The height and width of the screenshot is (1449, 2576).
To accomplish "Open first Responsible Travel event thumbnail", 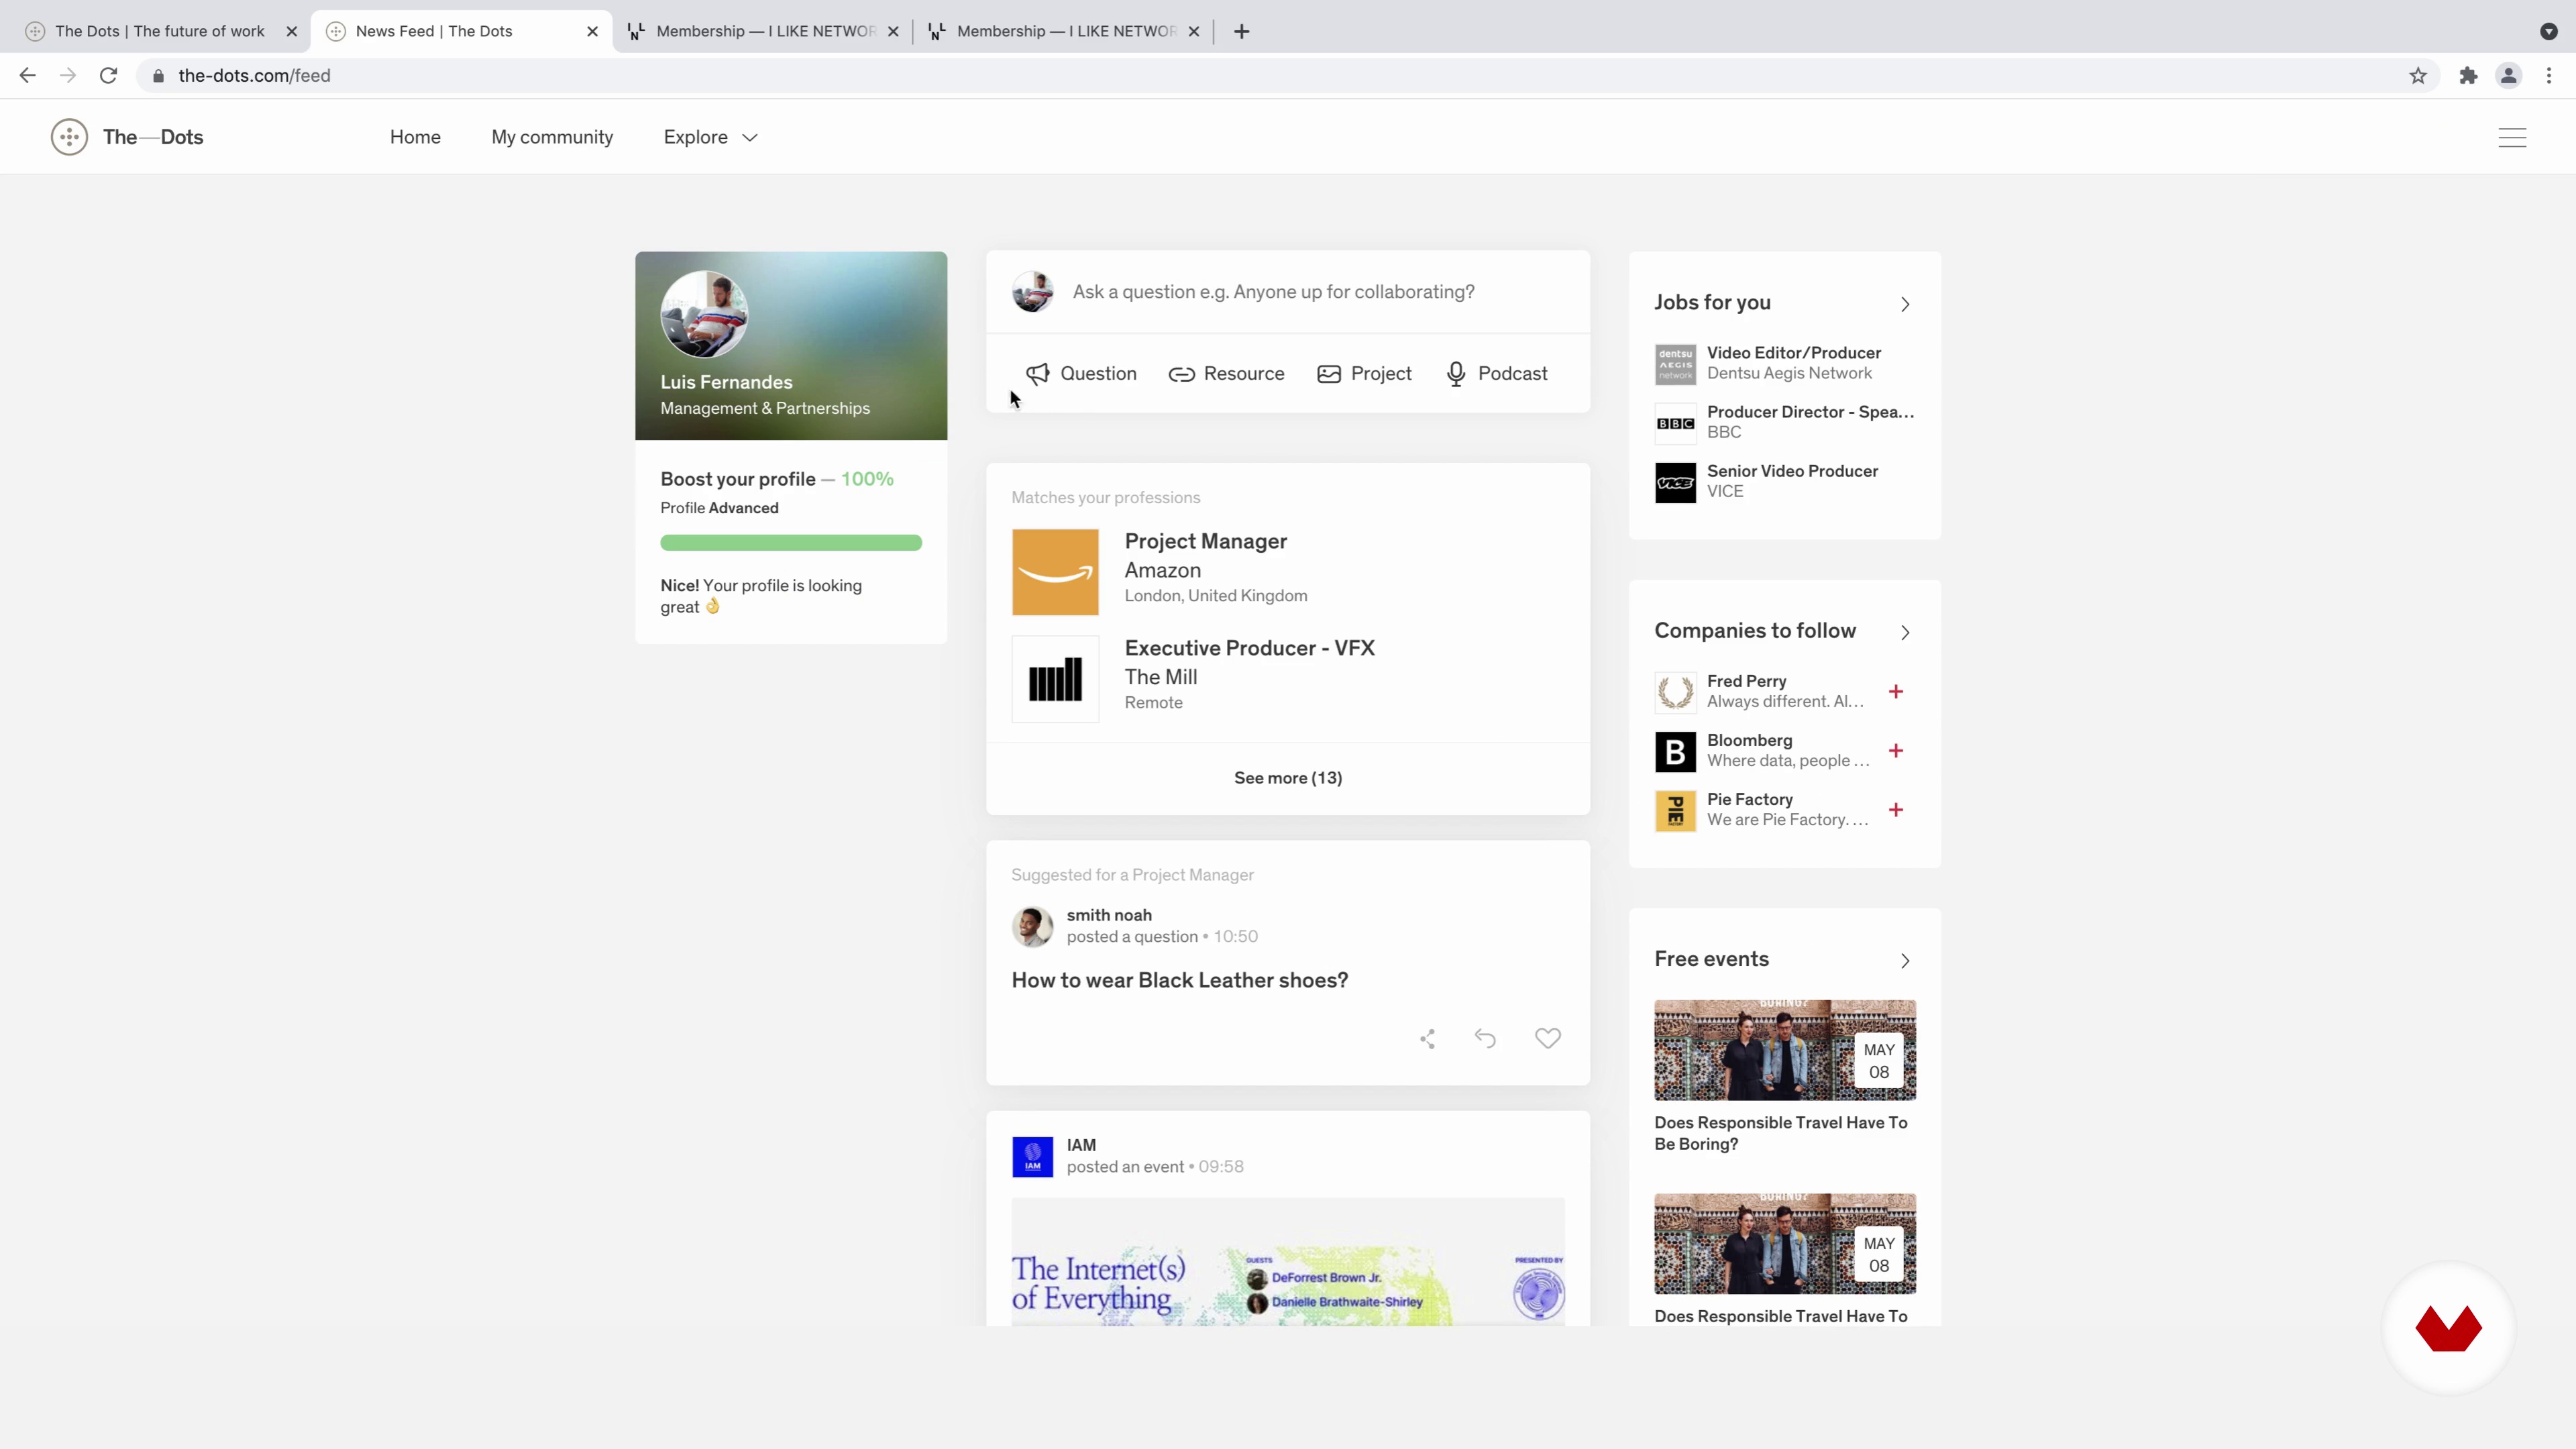I will tap(1785, 1050).
